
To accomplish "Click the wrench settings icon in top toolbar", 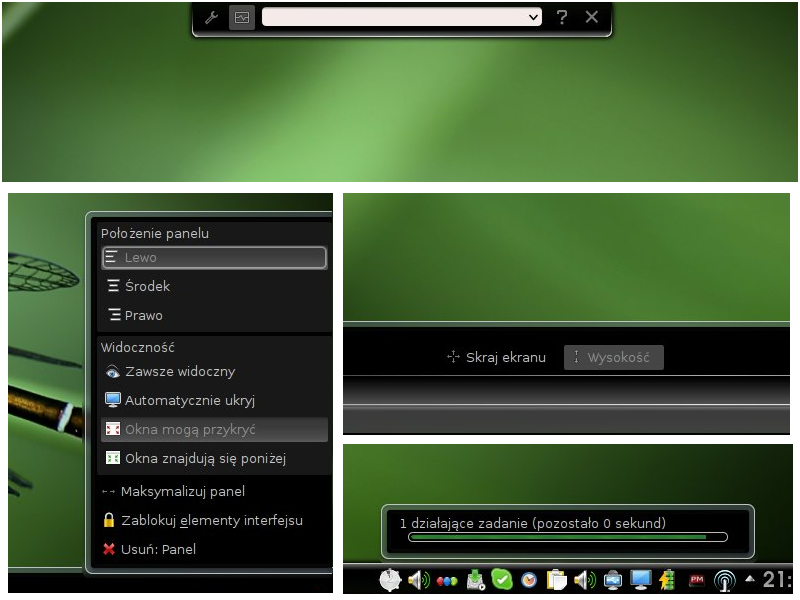I will (212, 18).
